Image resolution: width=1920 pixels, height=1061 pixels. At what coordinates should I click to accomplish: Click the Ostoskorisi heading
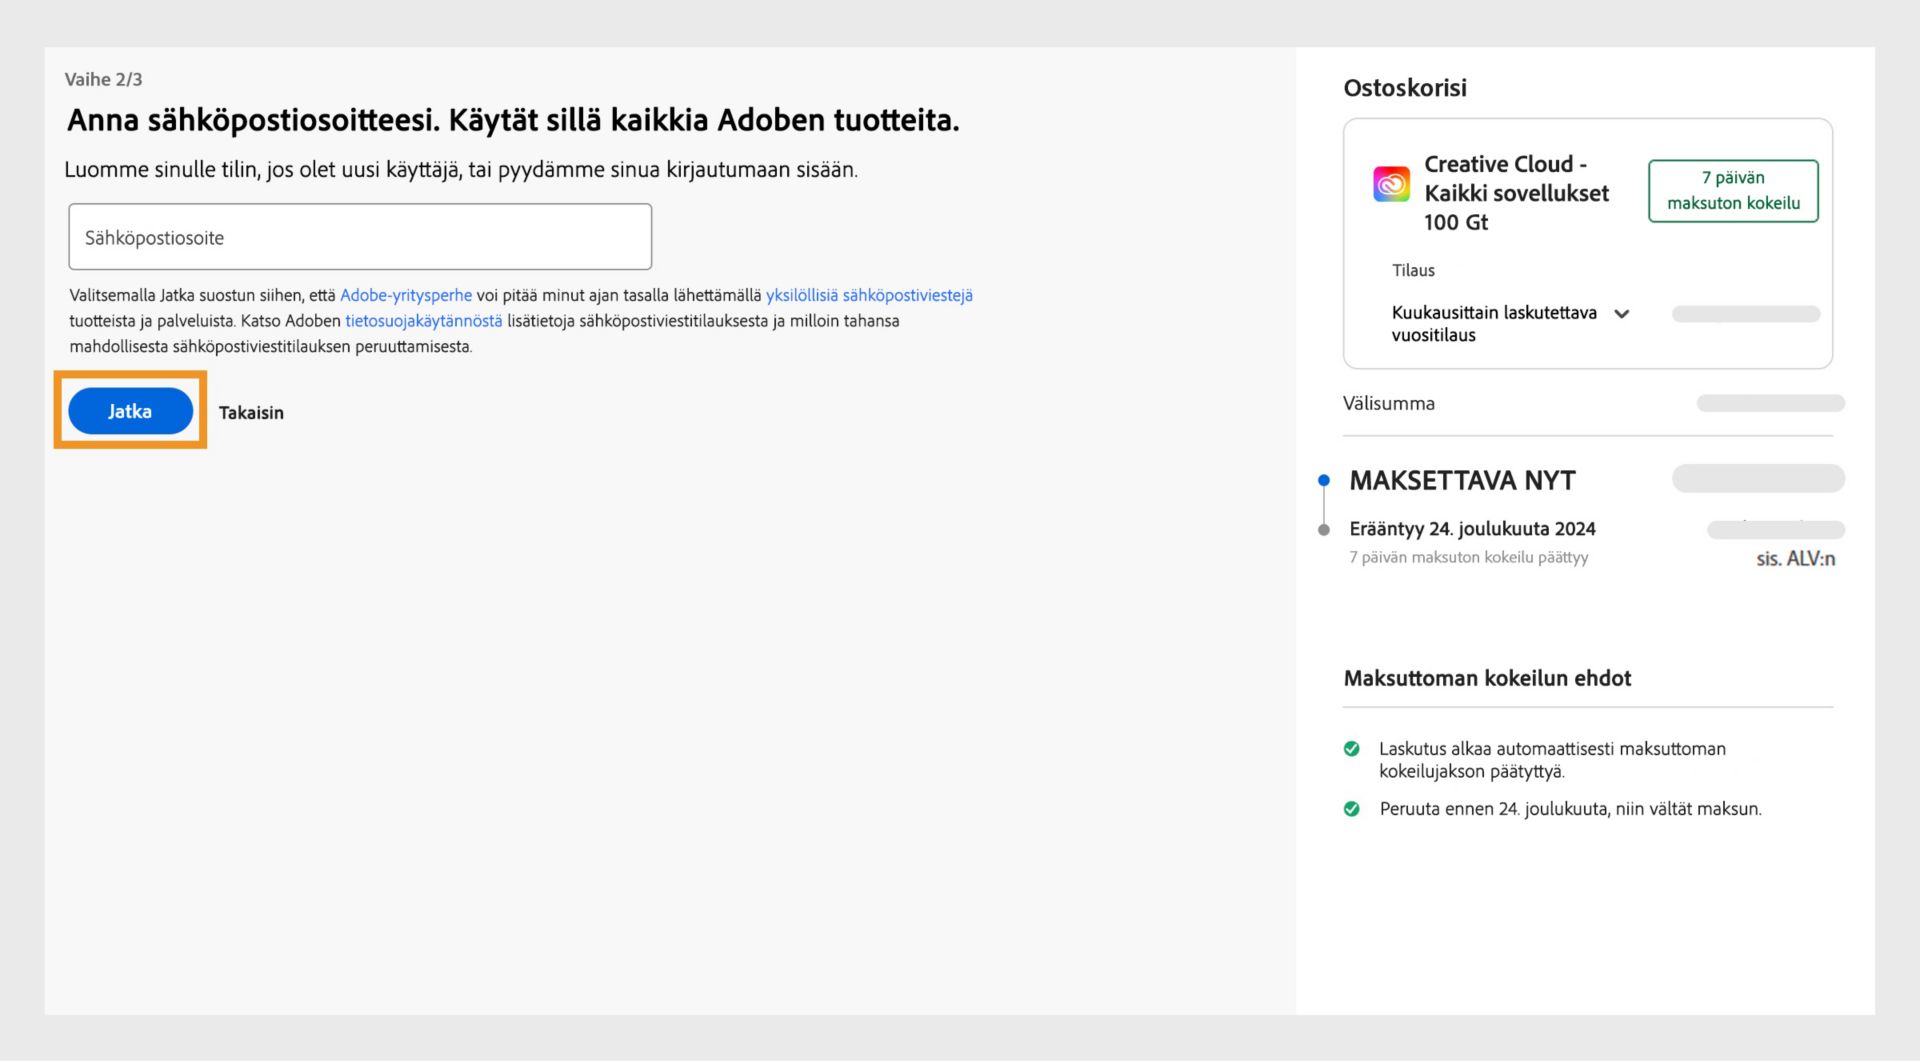(x=1405, y=88)
